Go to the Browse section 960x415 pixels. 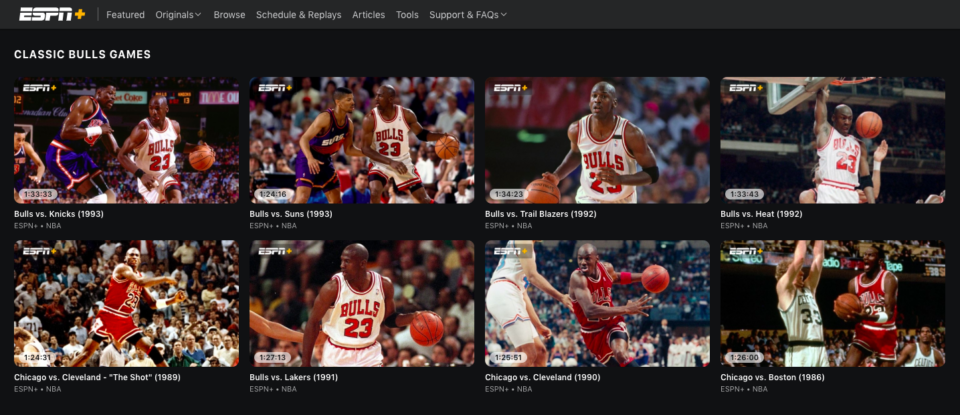point(229,15)
